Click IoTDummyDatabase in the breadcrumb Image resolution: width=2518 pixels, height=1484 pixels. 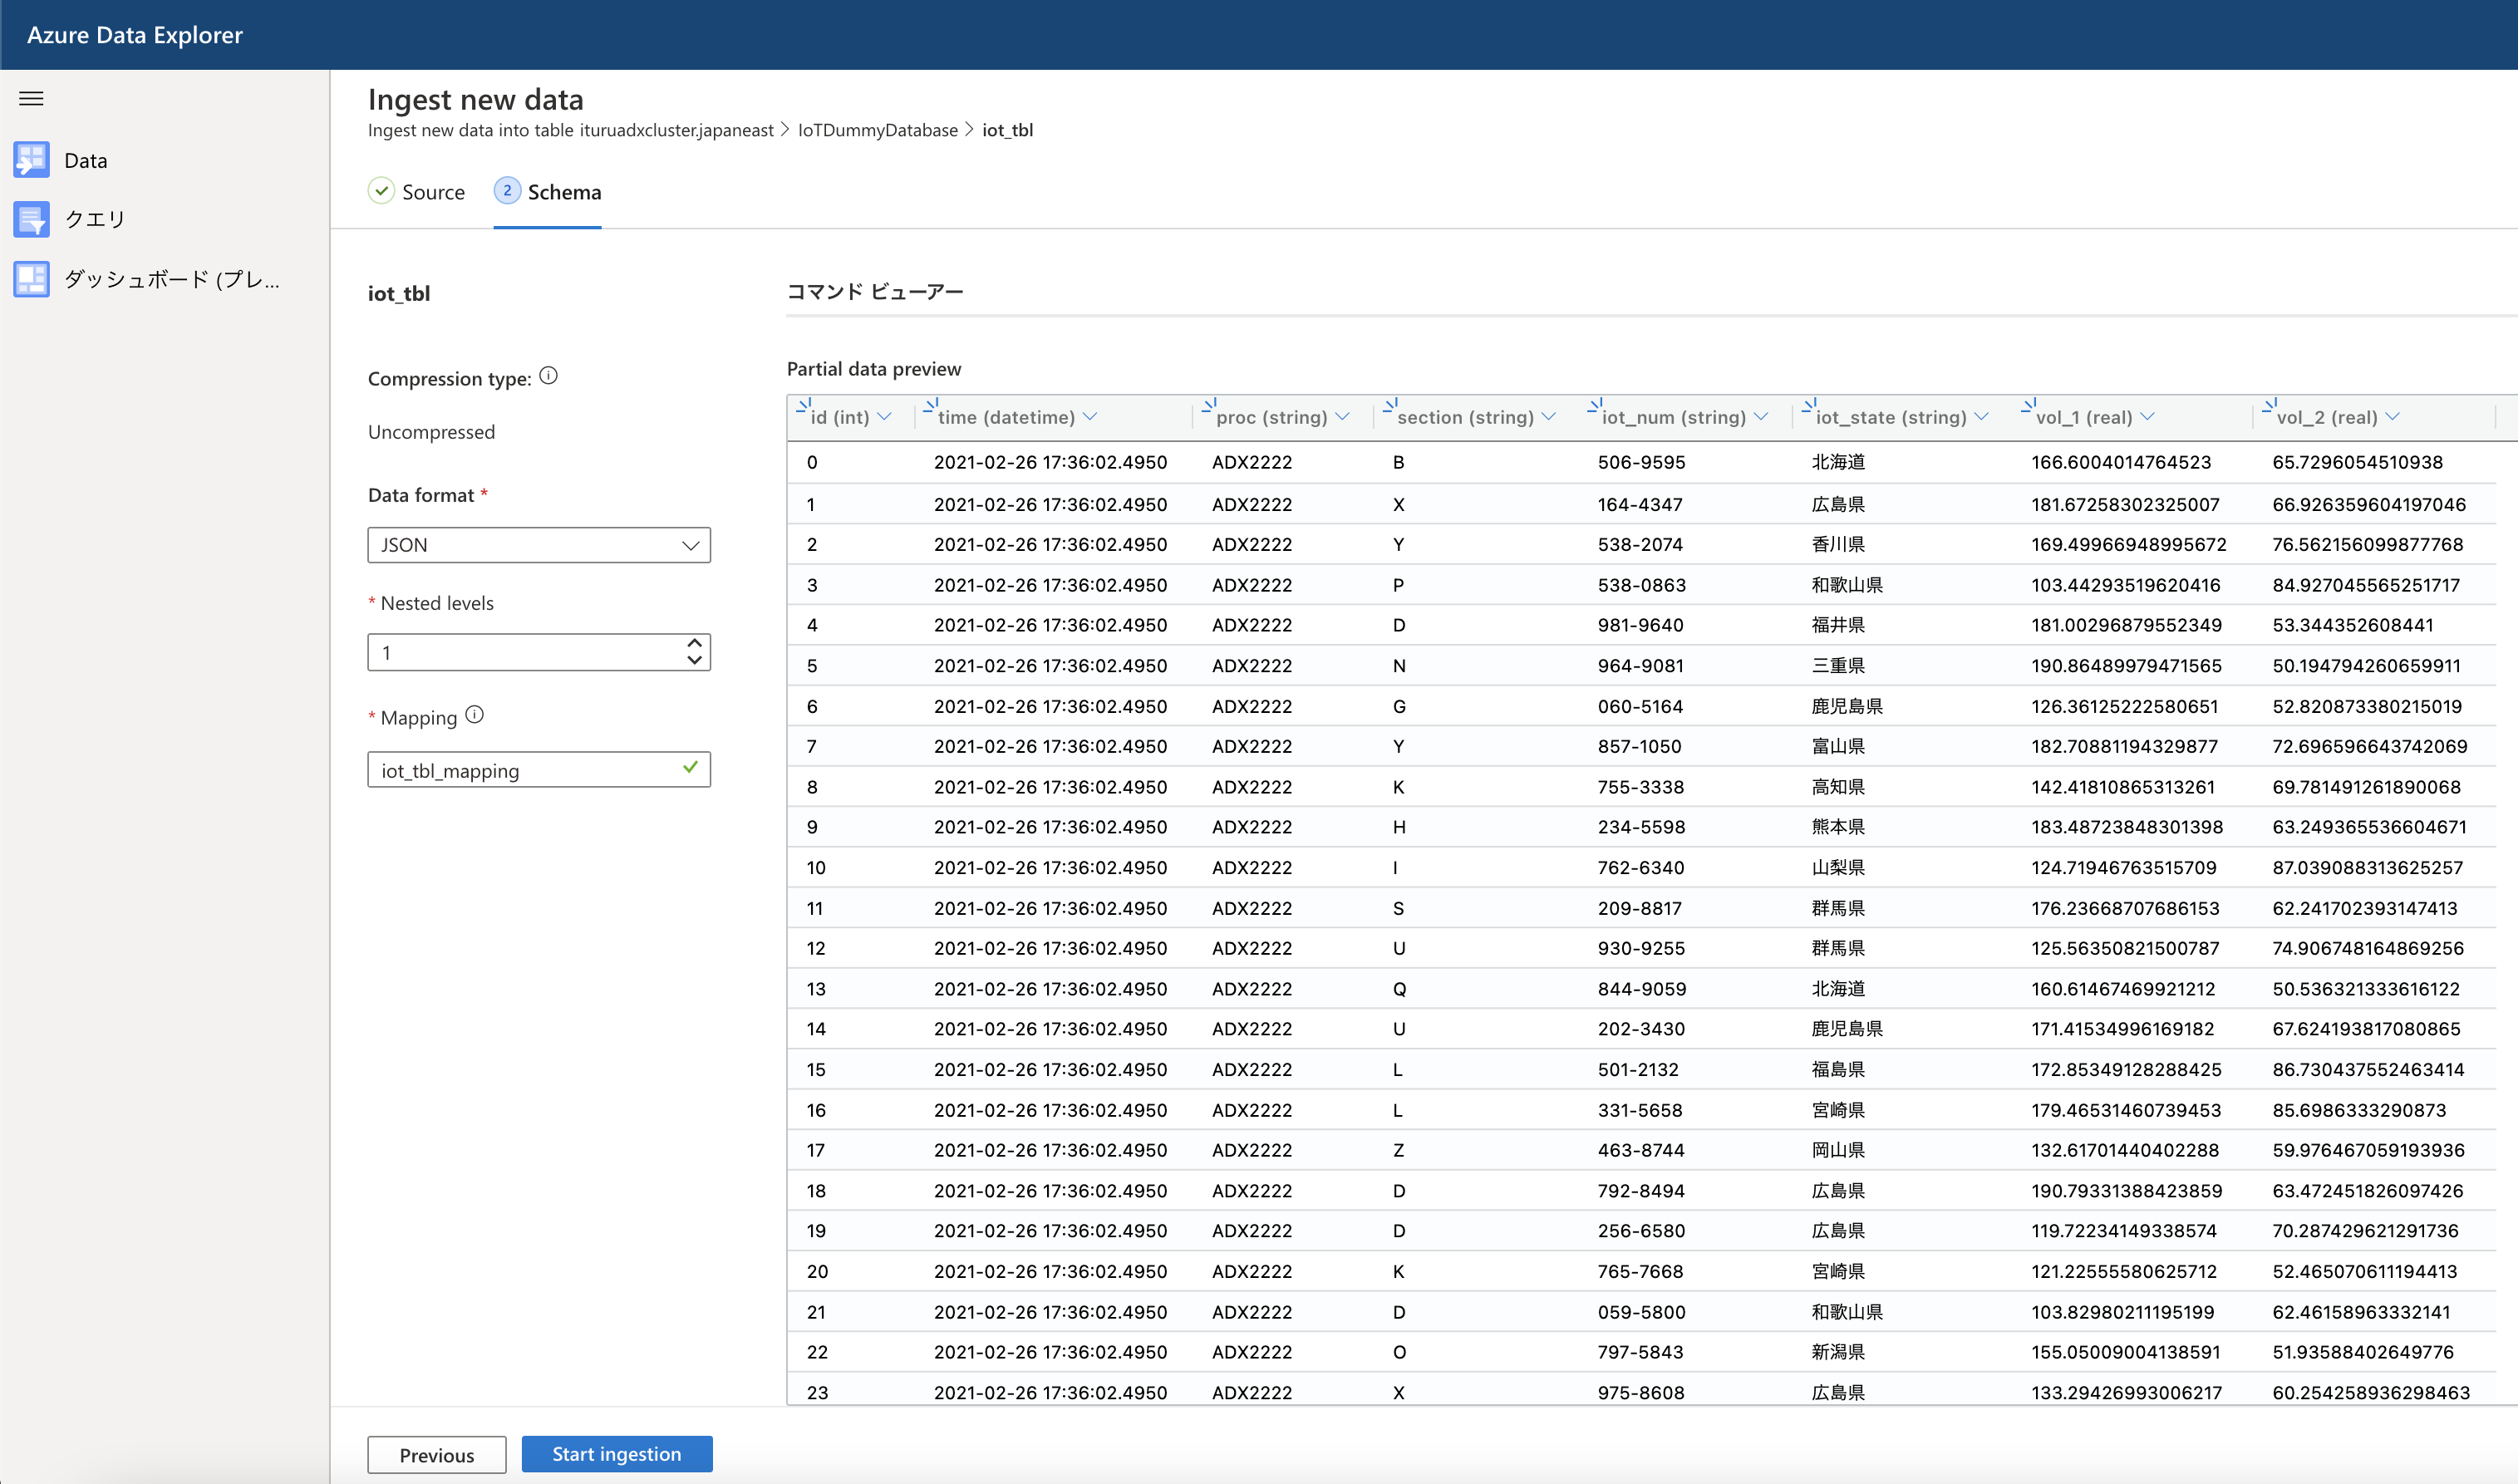[877, 130]
